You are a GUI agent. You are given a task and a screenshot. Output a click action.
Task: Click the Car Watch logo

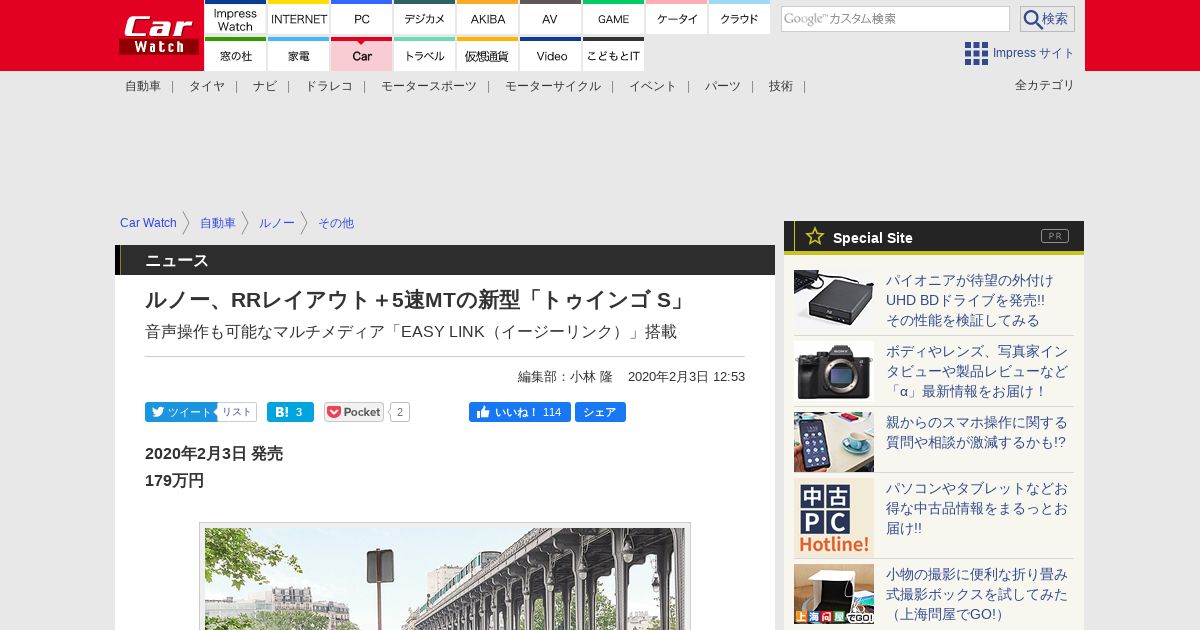click(159, 35)
